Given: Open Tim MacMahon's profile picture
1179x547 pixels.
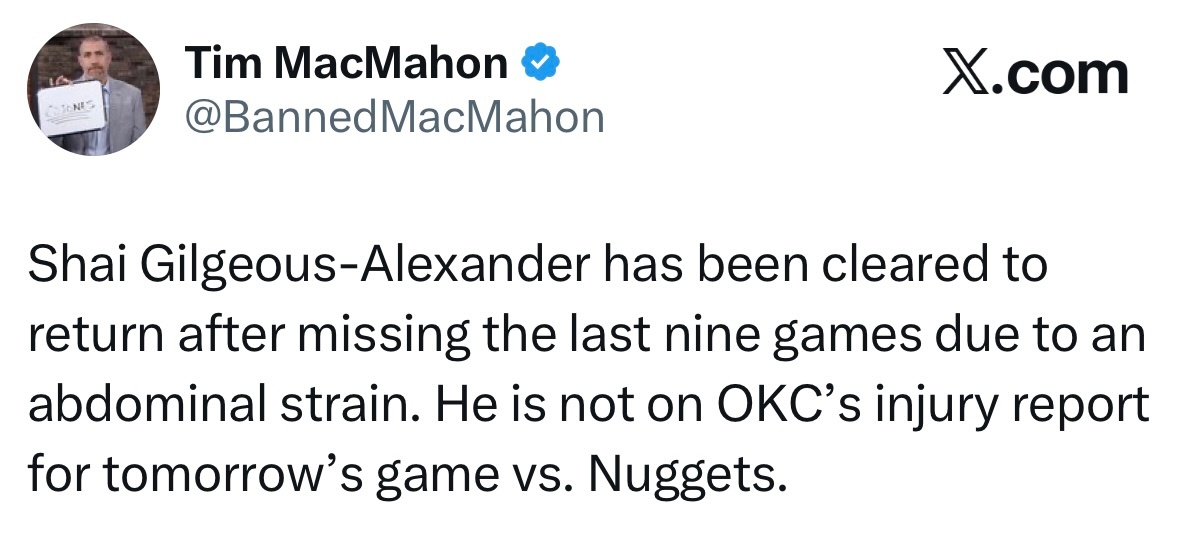Looking at the screenshot, I should (x=93, y=89).
